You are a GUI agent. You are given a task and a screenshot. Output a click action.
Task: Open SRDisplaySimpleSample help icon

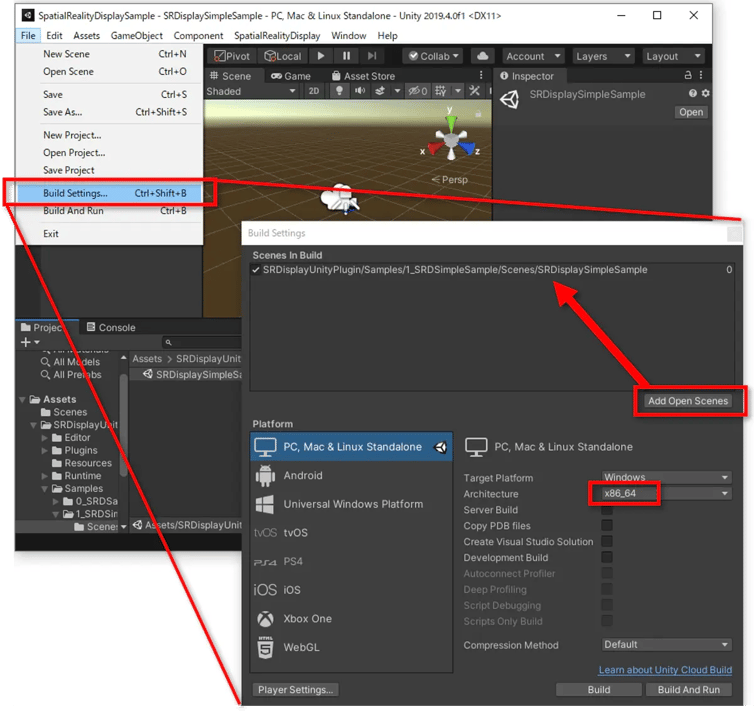coord(693,93)
